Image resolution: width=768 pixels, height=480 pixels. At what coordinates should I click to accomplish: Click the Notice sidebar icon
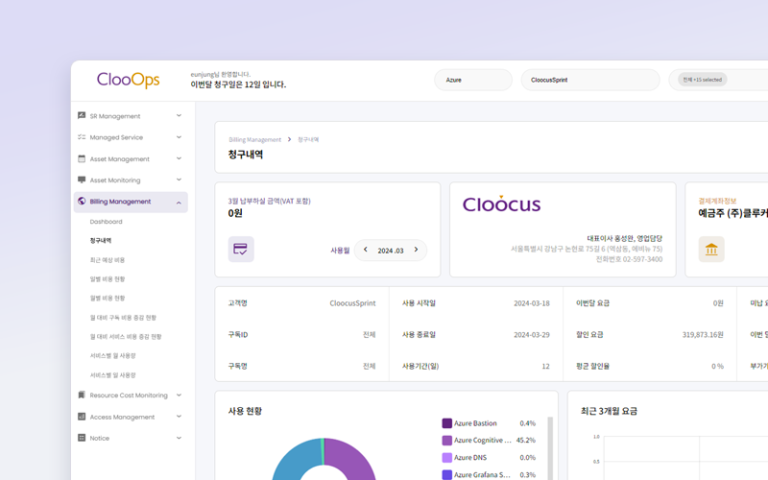point(82,438)
